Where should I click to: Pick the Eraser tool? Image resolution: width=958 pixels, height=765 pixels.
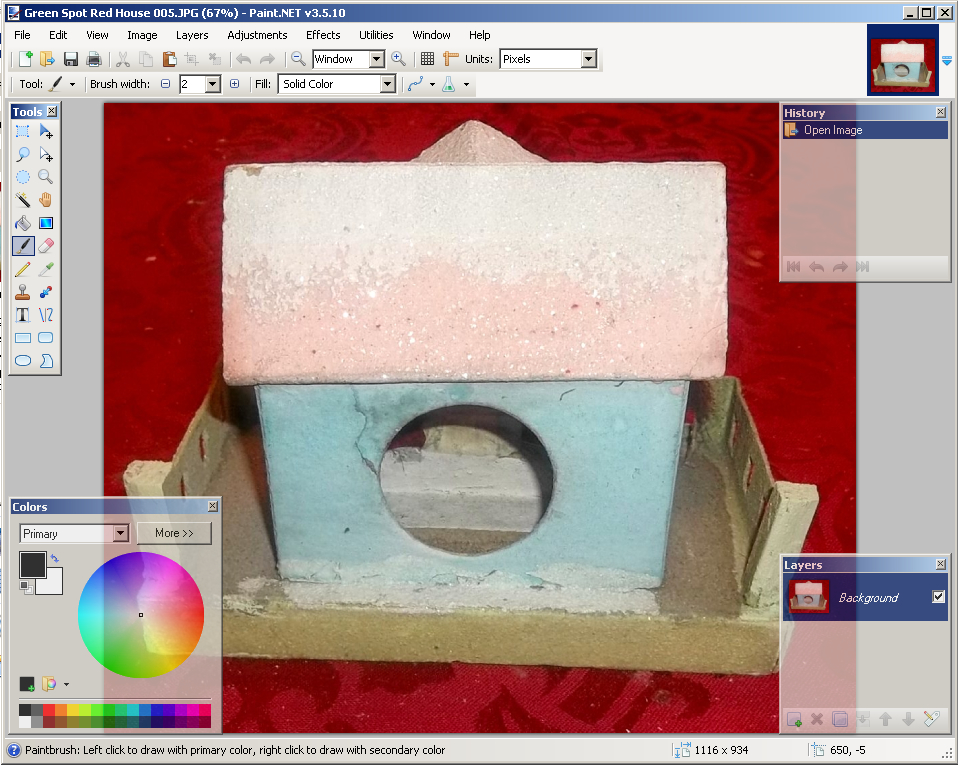(x=45, y=245)
